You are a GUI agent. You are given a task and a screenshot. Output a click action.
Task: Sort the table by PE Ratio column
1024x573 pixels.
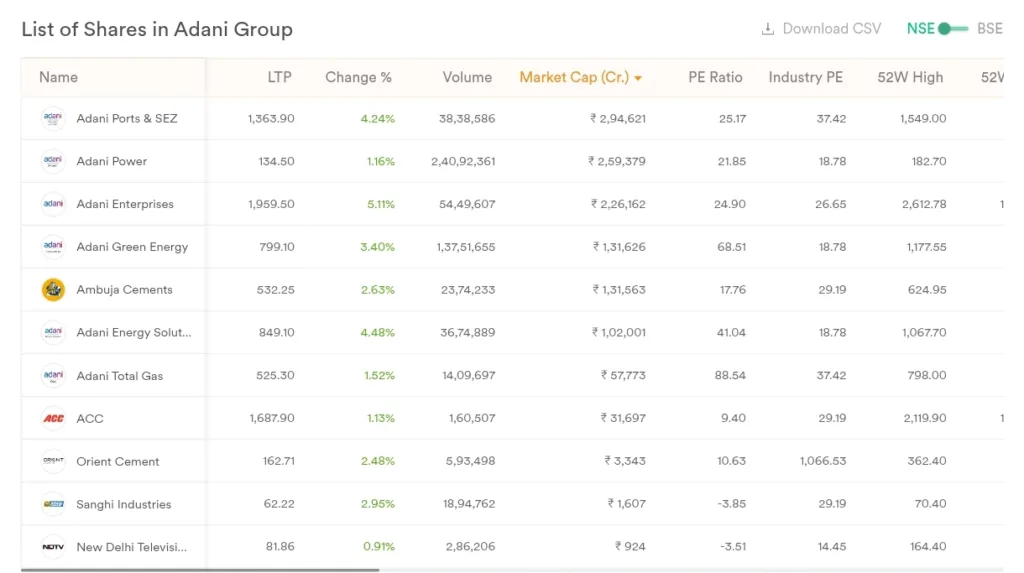point(715,77)
